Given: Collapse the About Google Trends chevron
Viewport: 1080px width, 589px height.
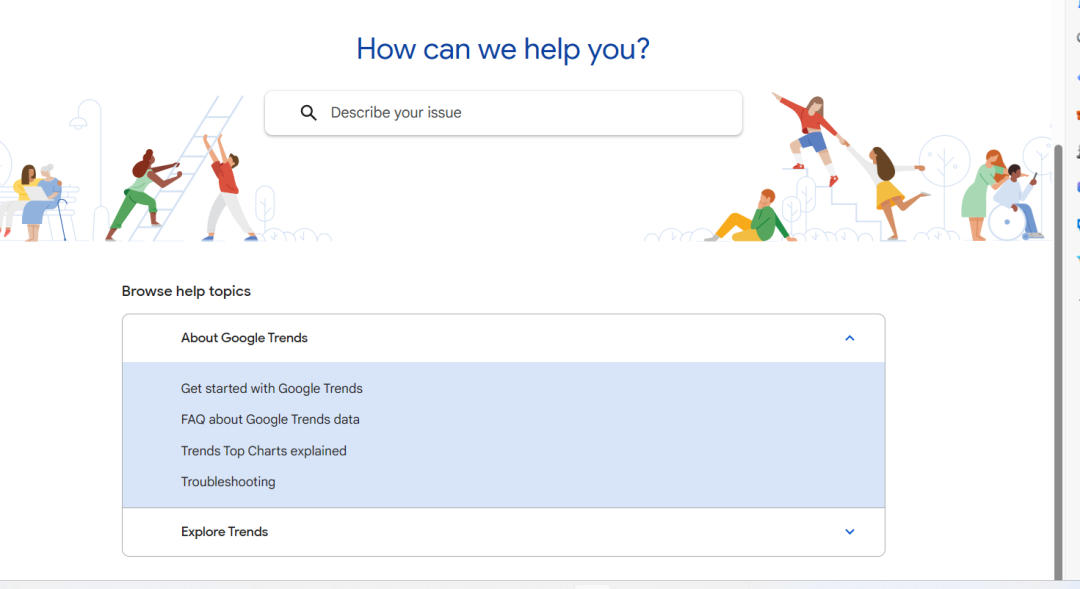Looking at the screenshot, I should pyautogui.click(x=849, y=338).
